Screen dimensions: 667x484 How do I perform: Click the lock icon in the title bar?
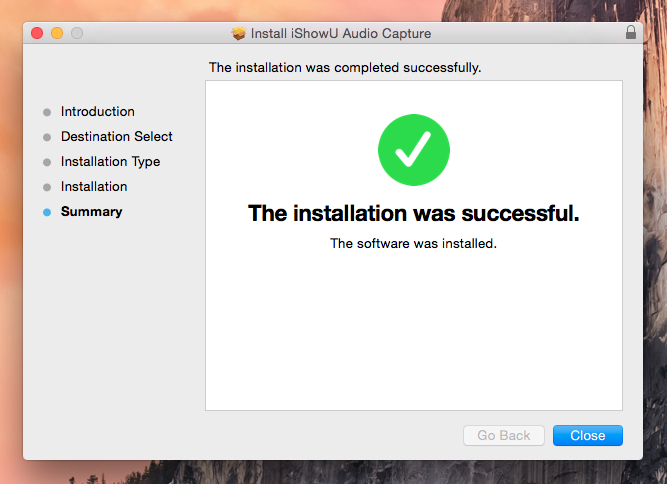(631, 33)
